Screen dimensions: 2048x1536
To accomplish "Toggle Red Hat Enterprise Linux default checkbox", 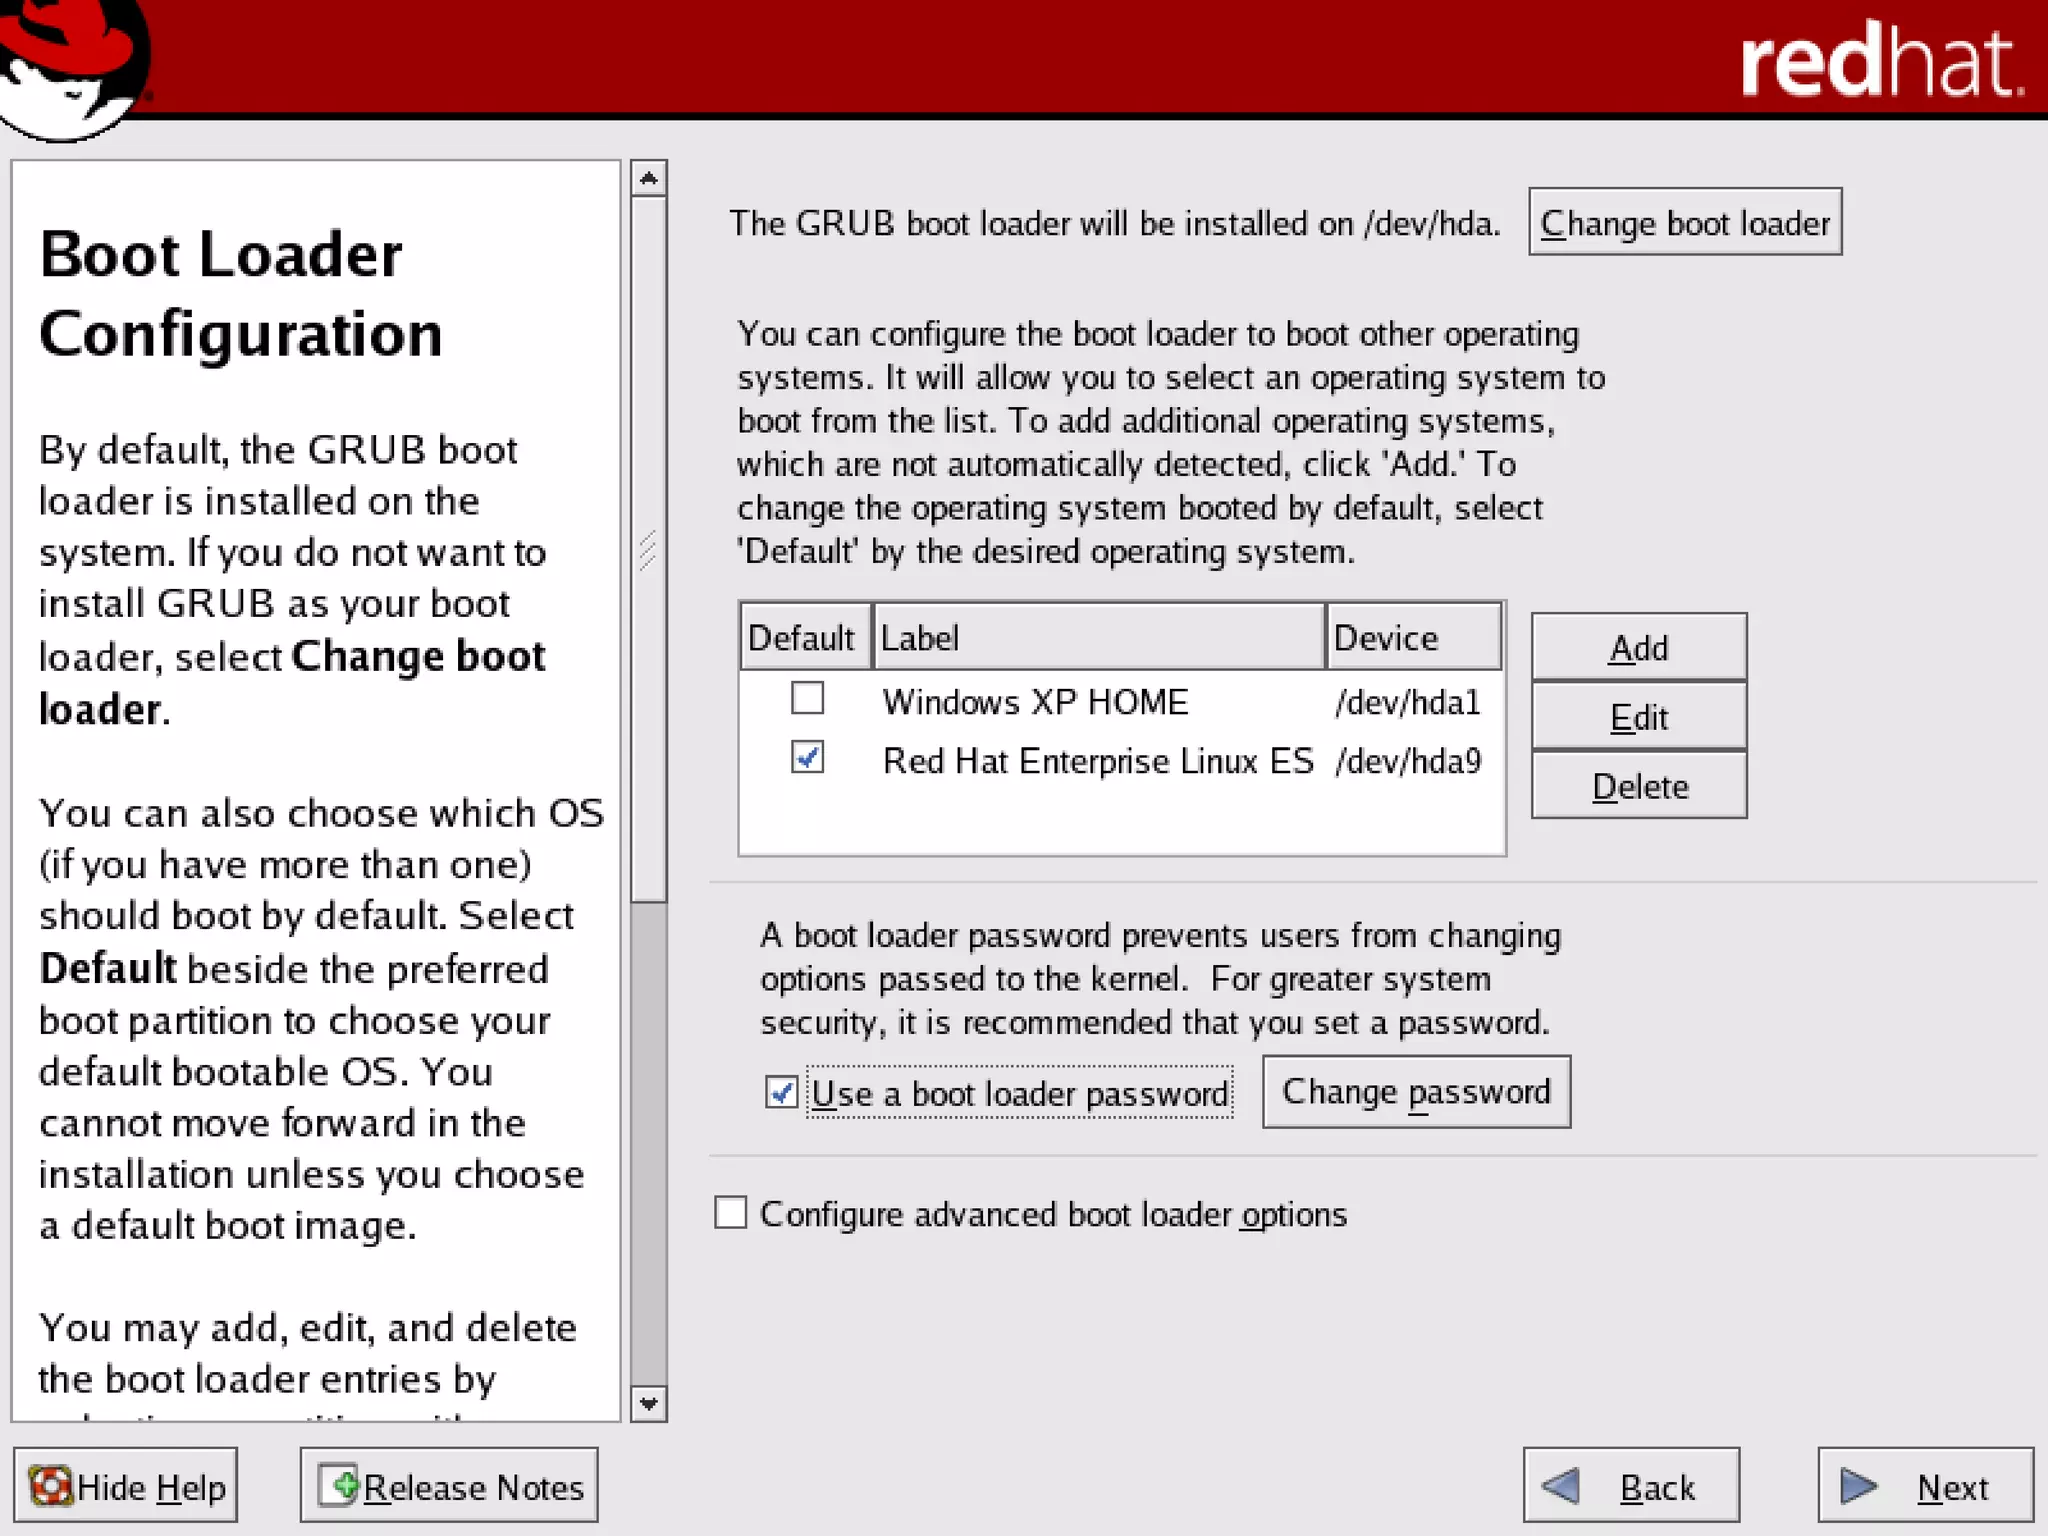I will click(807, 758).
